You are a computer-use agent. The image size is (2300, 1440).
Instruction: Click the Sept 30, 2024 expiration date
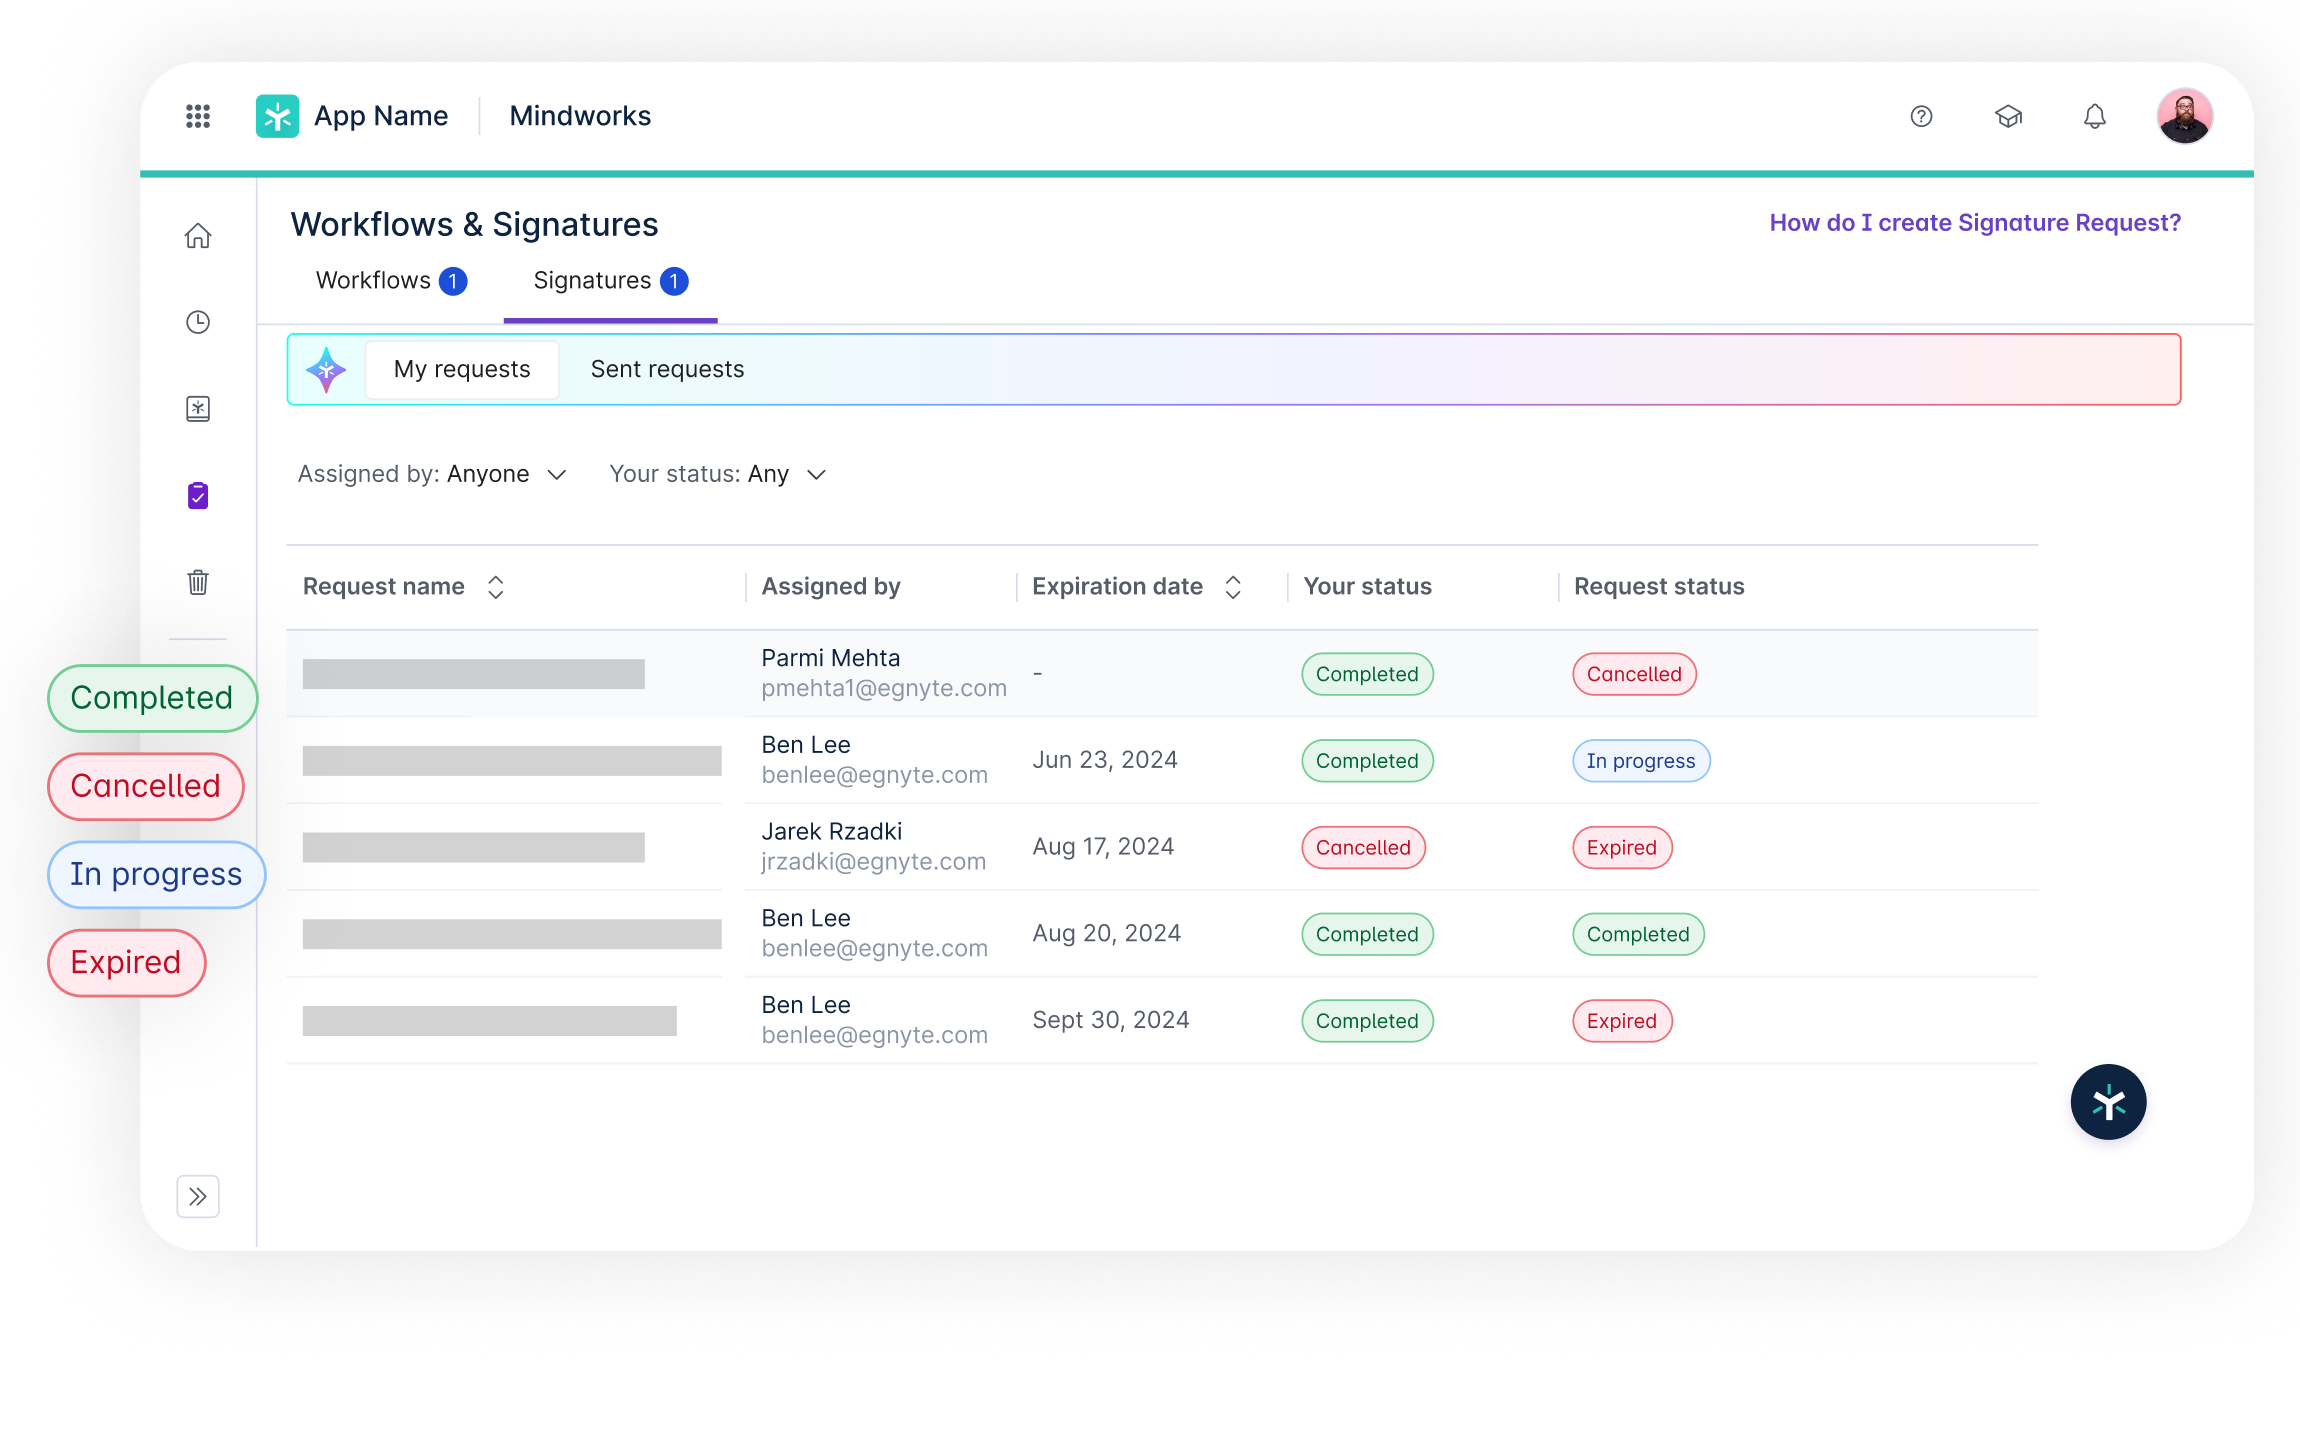[x=1111, y=1020]
